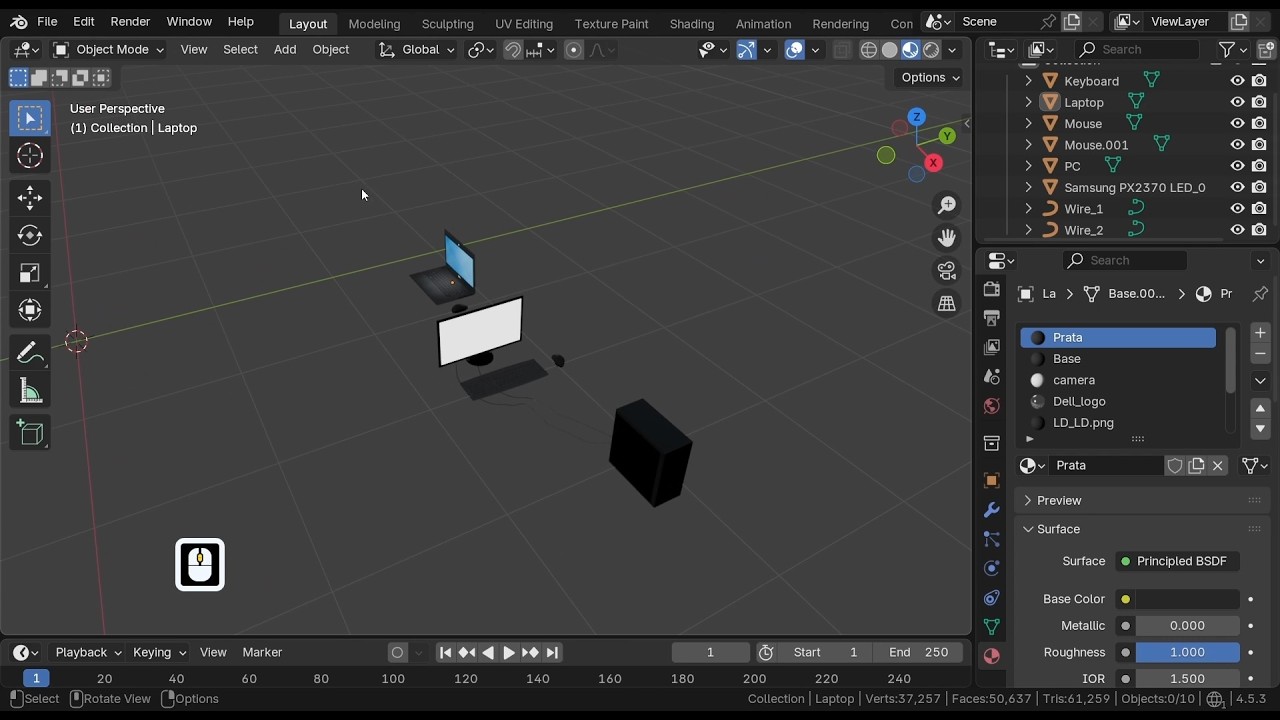Open the Object properties tab
The height and width of the screenshot is (720, 1280).
991,480
